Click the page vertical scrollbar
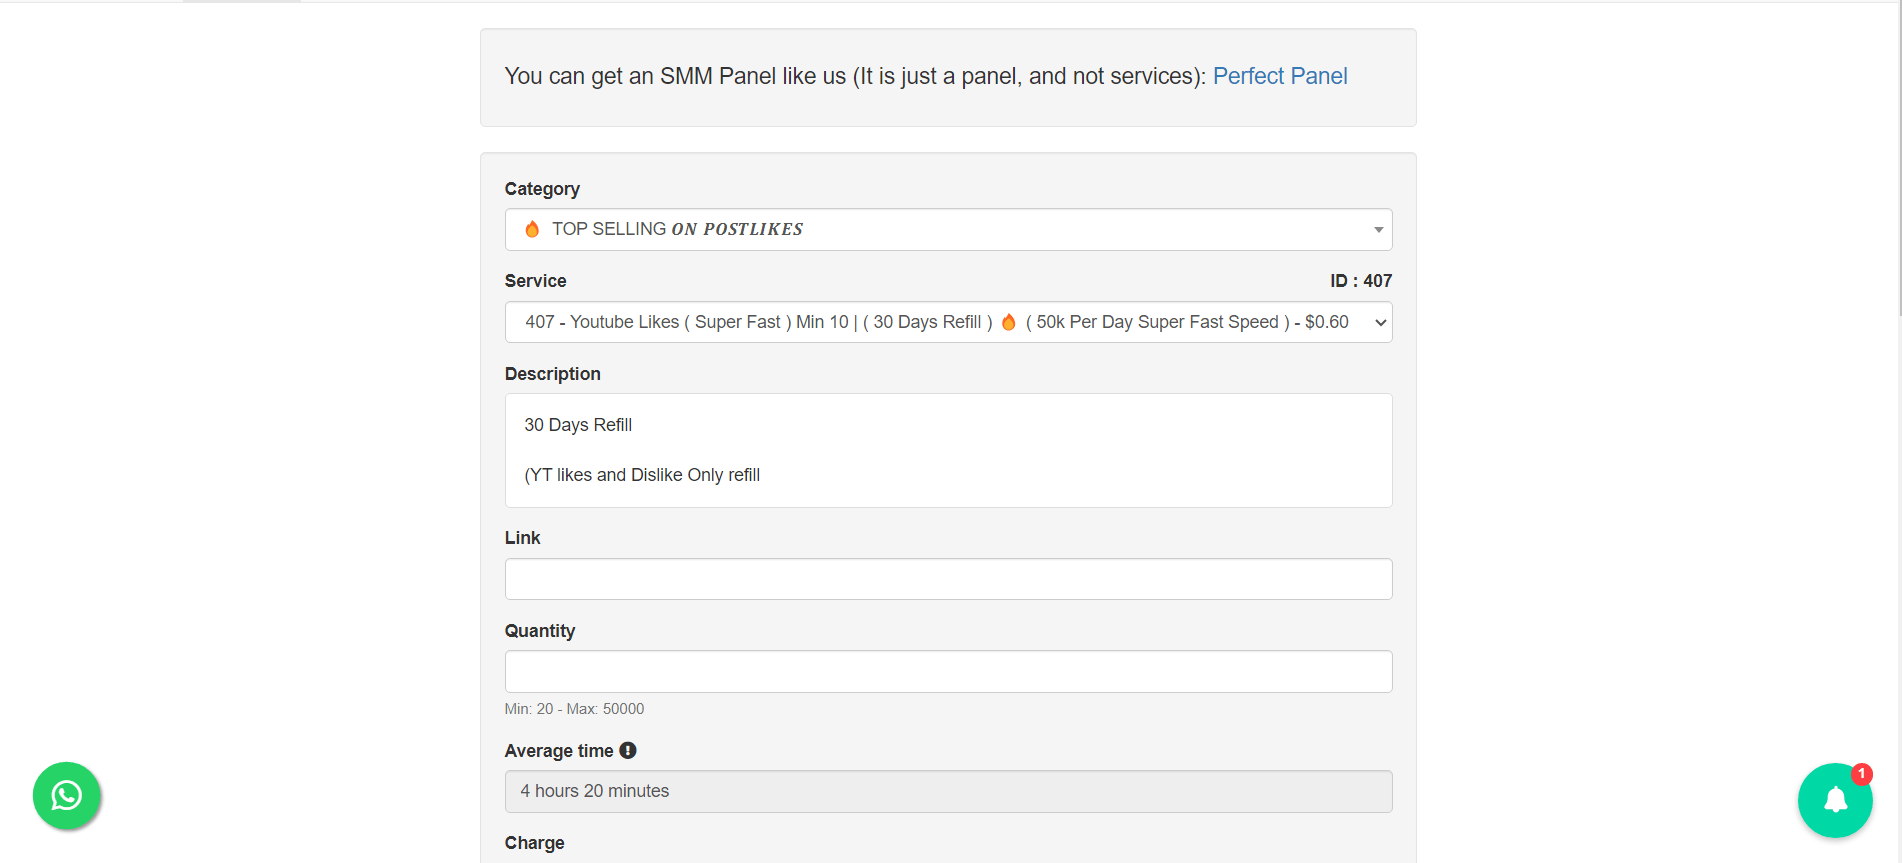 (1898, 160)
